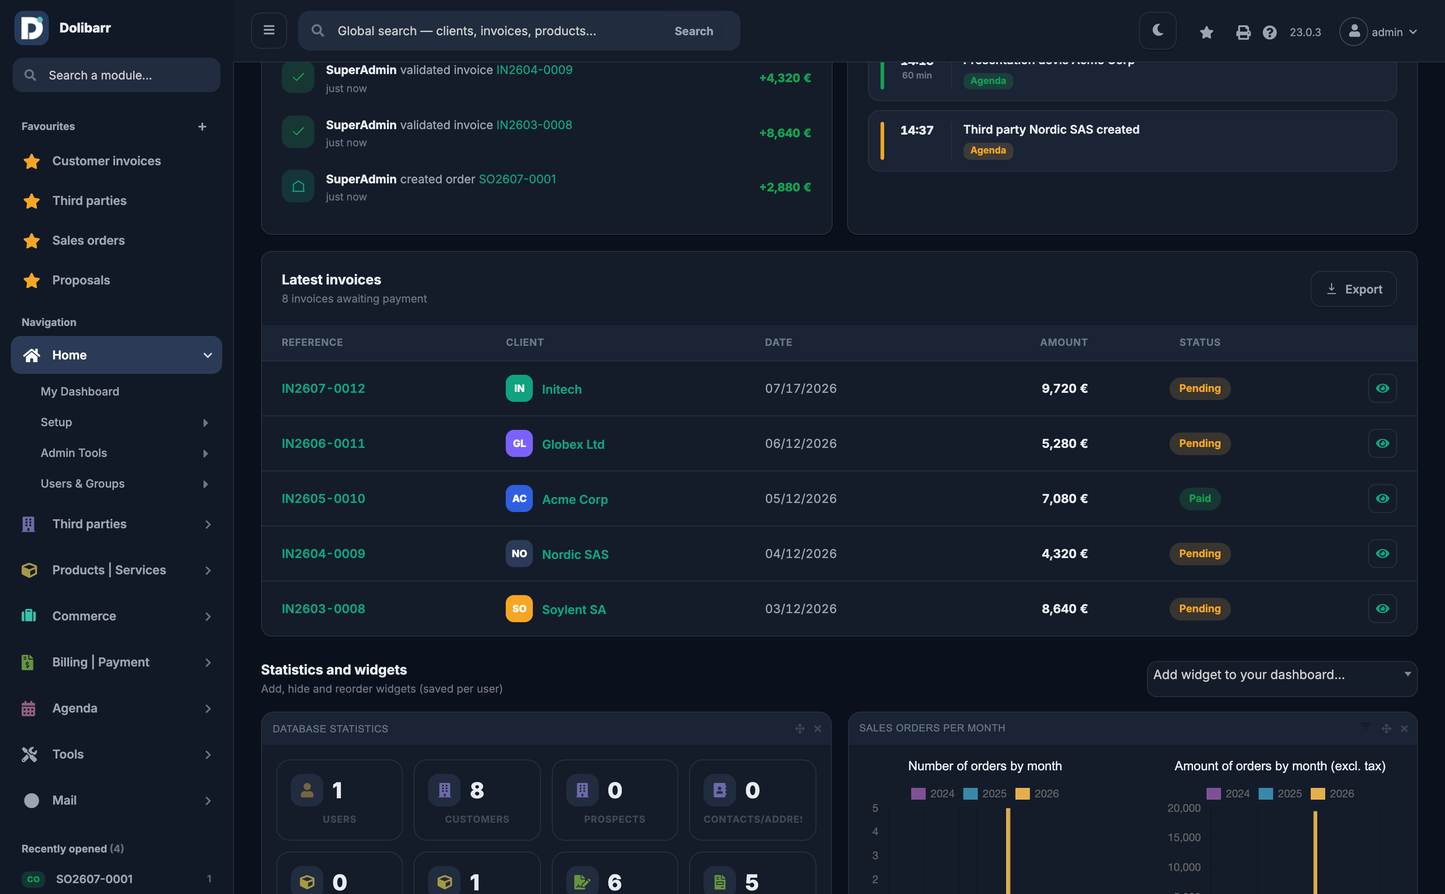Click Acme Corp AC avatar
This screenshot has width=1445, height=894.
click(519, 498)
